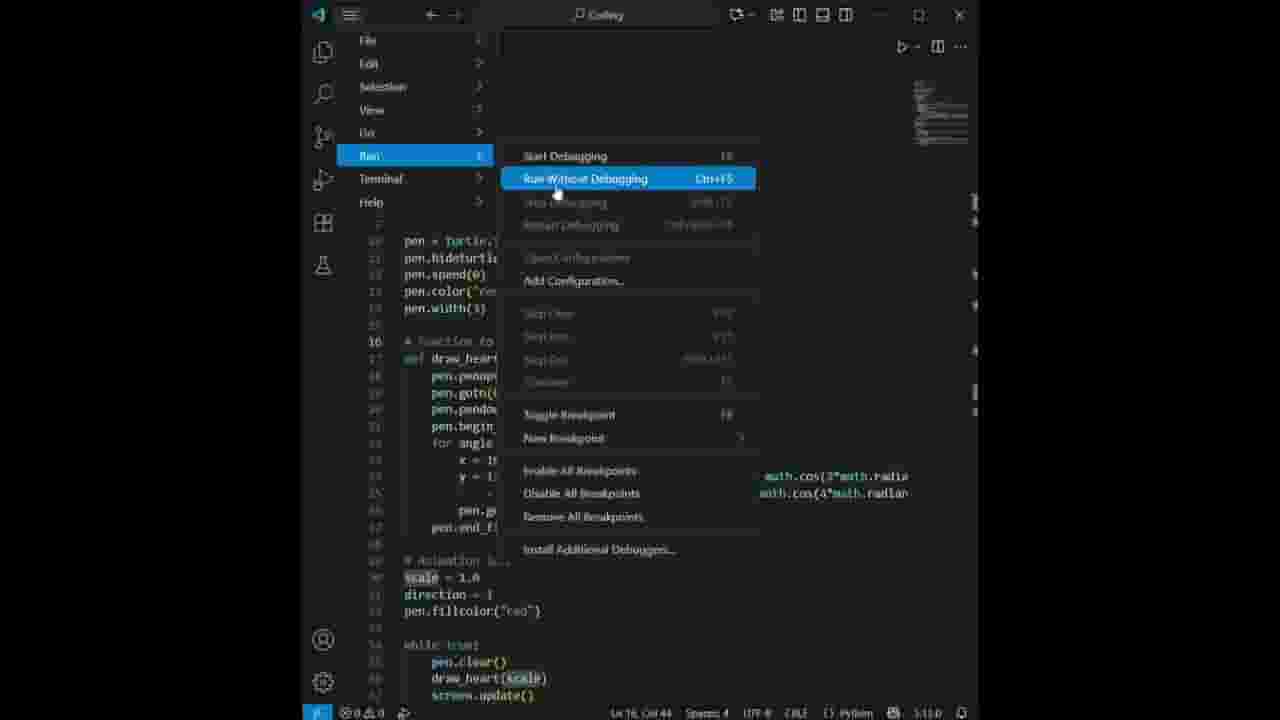Go forward with the right arrow

point(456,15)
